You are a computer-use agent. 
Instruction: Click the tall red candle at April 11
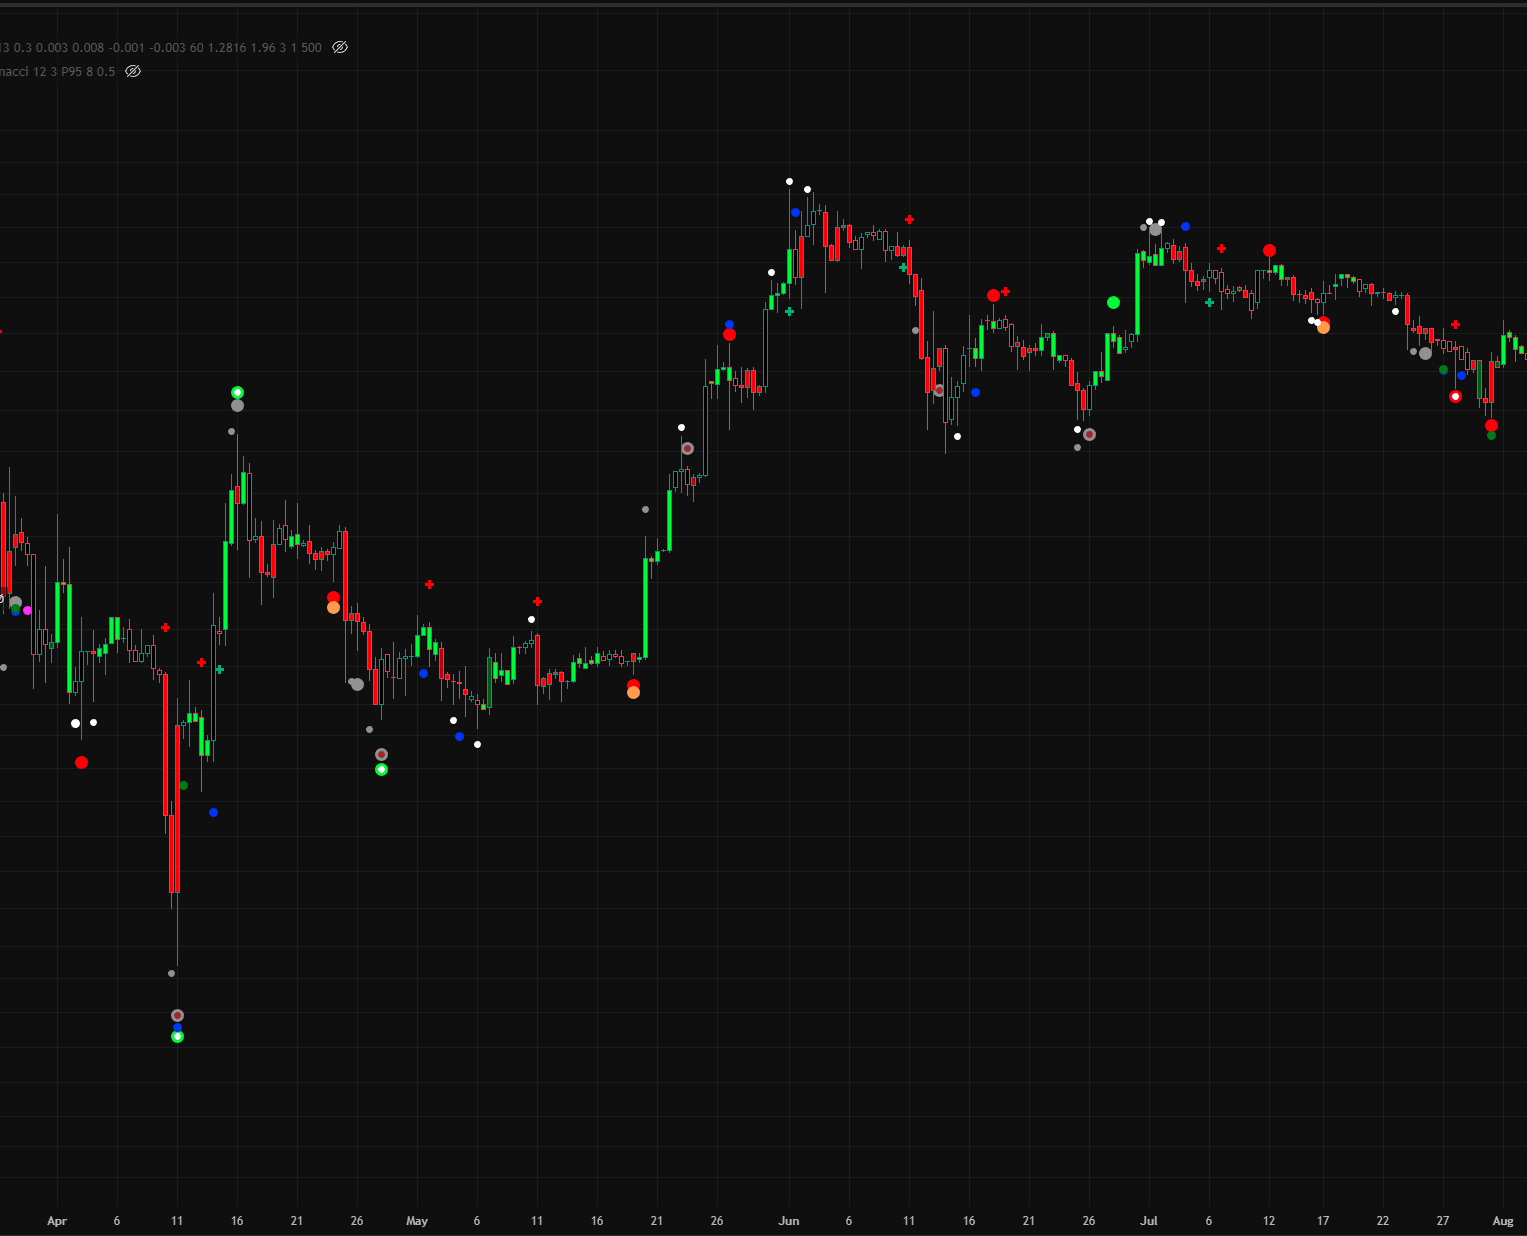click(x=174, y=850)
